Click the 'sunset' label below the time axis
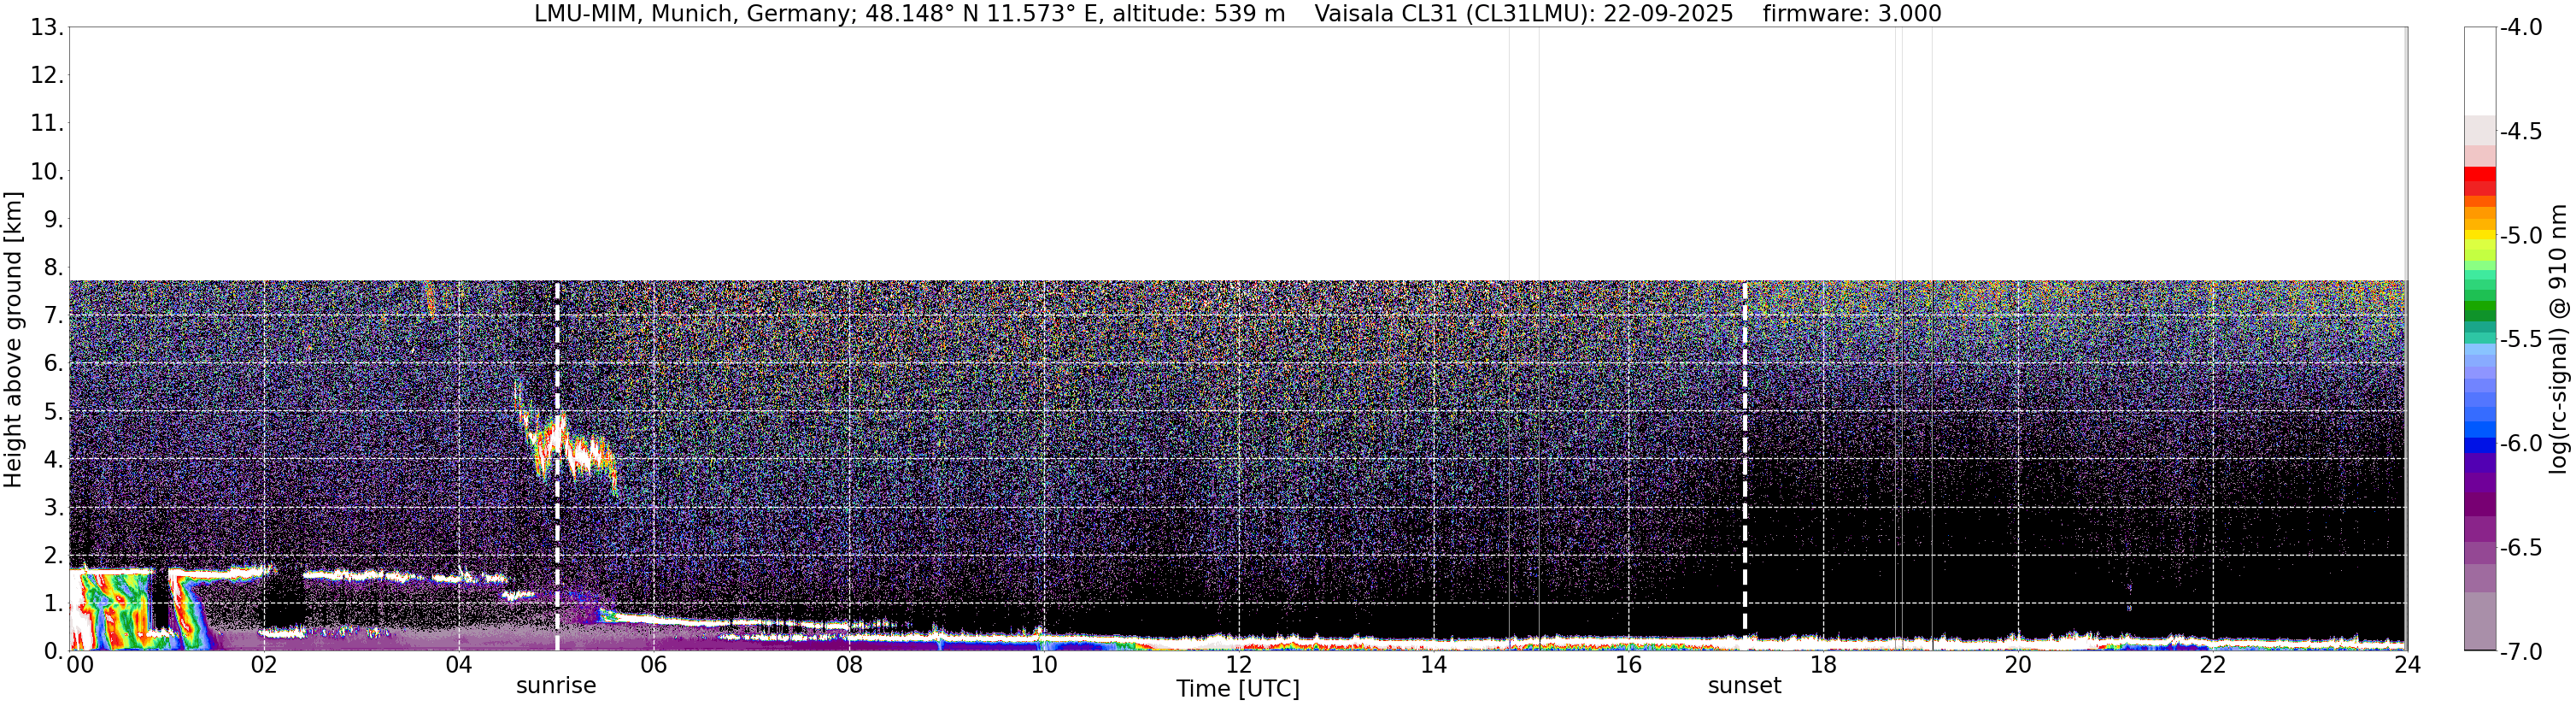Screen dimensions: 2576x706 1744,686
